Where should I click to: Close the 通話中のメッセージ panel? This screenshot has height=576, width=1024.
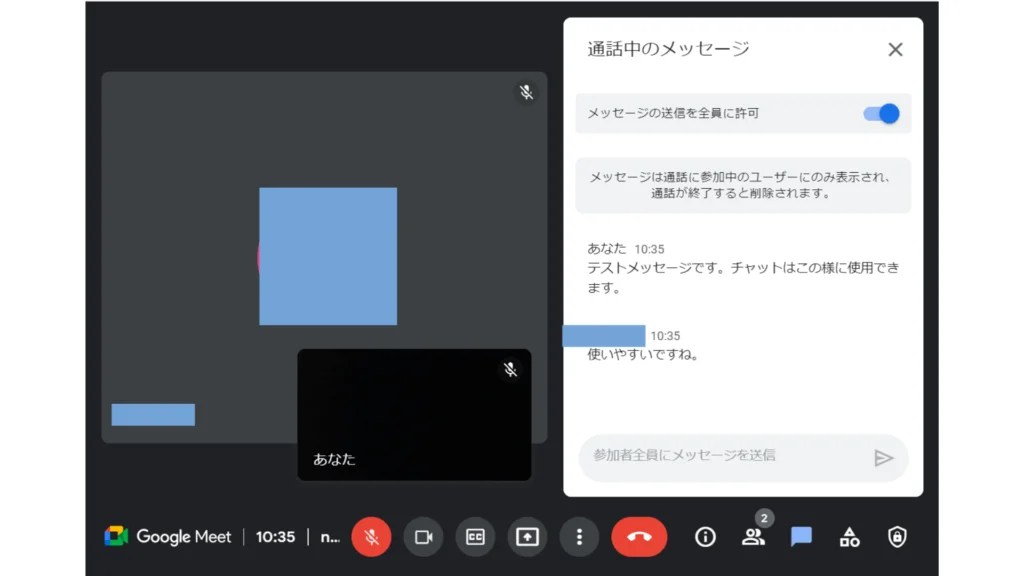tap(895, 49)
